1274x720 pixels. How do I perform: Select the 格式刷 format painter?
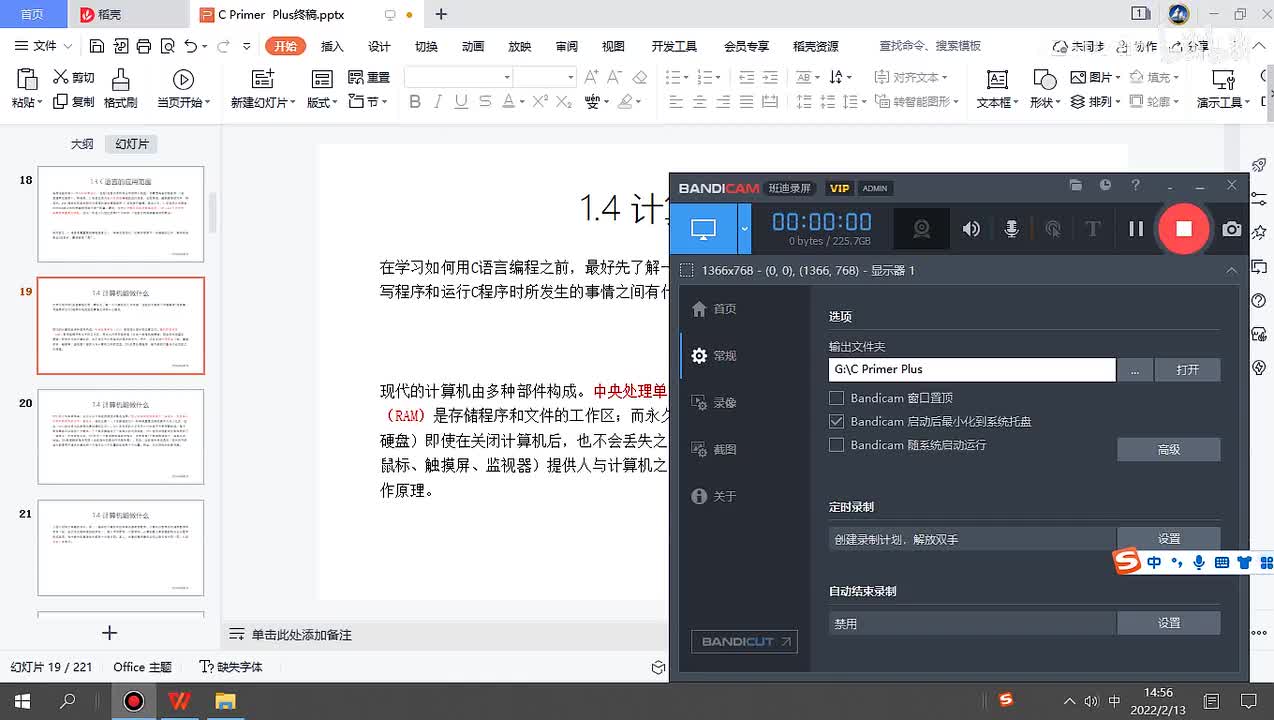[120, 89]
